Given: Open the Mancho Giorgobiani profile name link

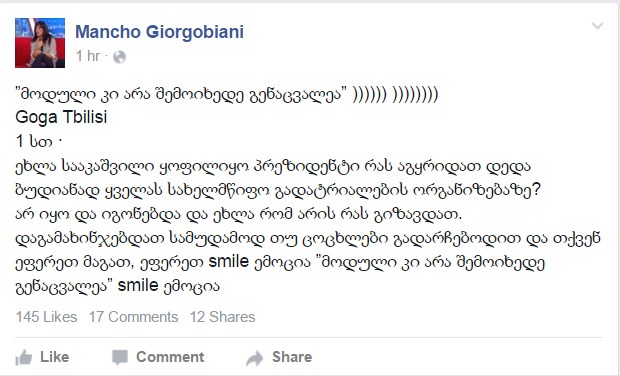Looking at the screenshot, I should tap(159, 32).
